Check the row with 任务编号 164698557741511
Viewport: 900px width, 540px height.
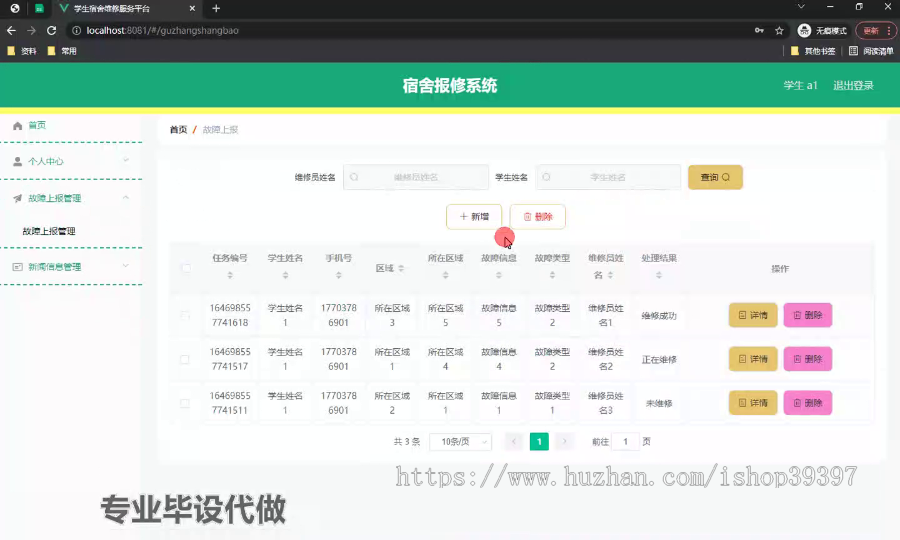(185, 403)
